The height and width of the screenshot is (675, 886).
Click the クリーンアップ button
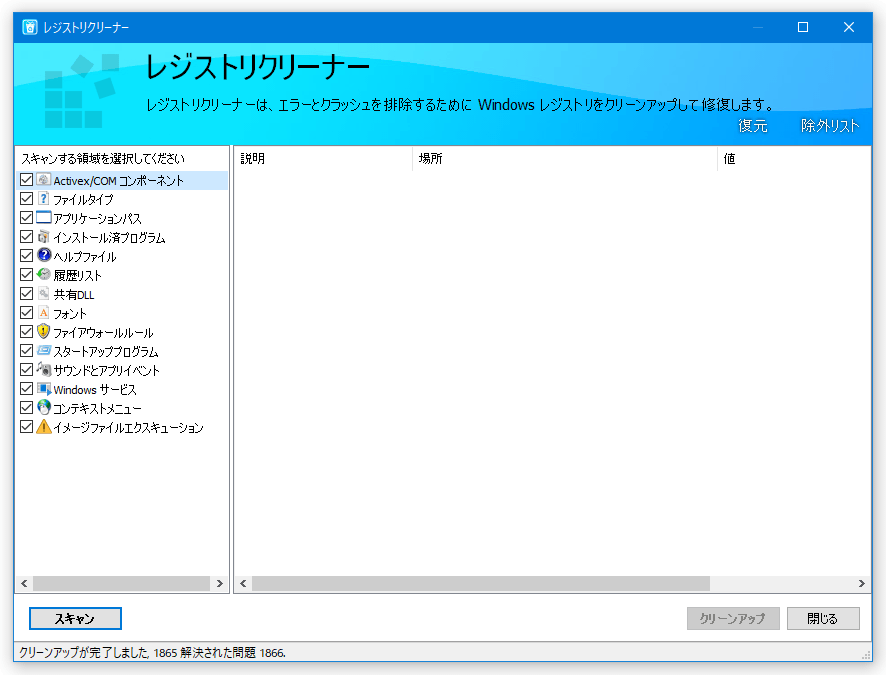733,619
